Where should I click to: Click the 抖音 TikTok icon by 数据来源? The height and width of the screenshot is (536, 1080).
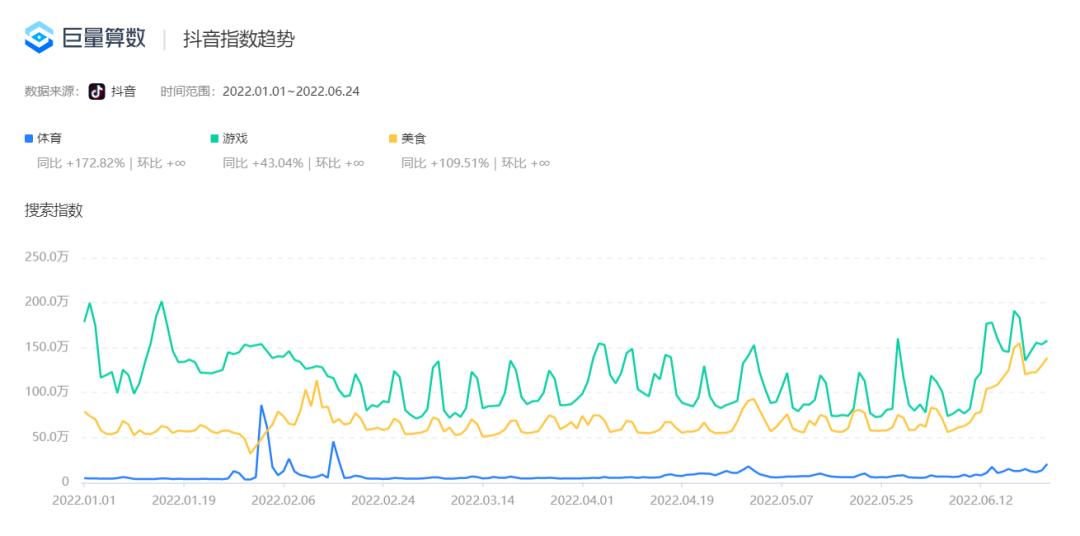tap(97, 92)
